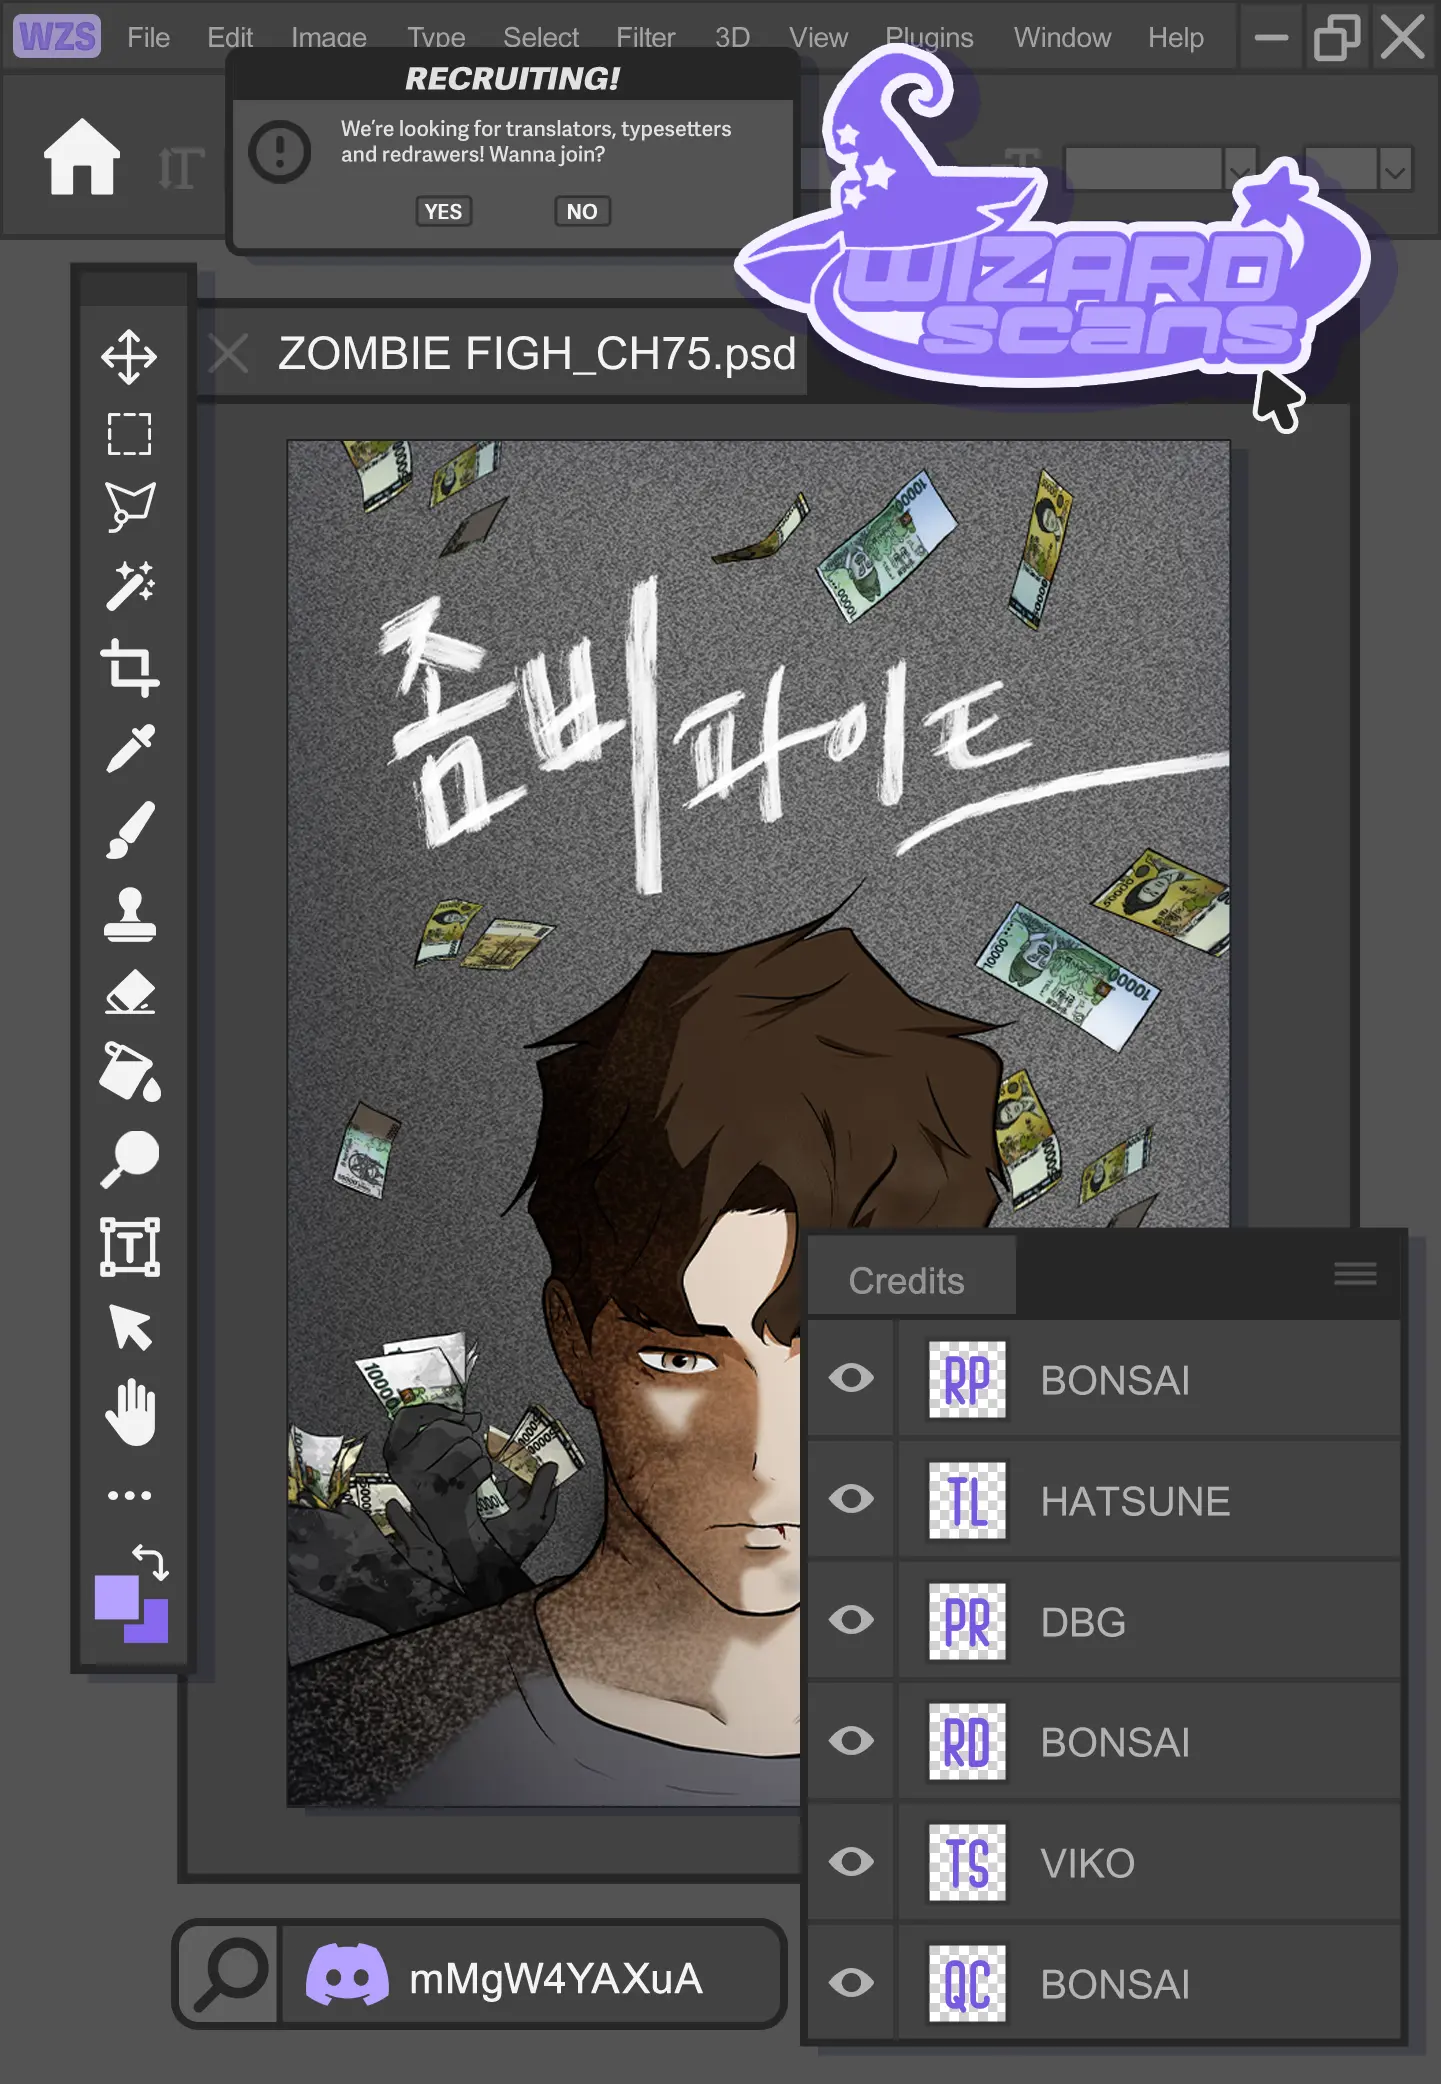Viewport: 1441px width, 2084px height.
Task: Hide the VIKO TS layer
Action: pyautogui.click(x=851, y=1862)
